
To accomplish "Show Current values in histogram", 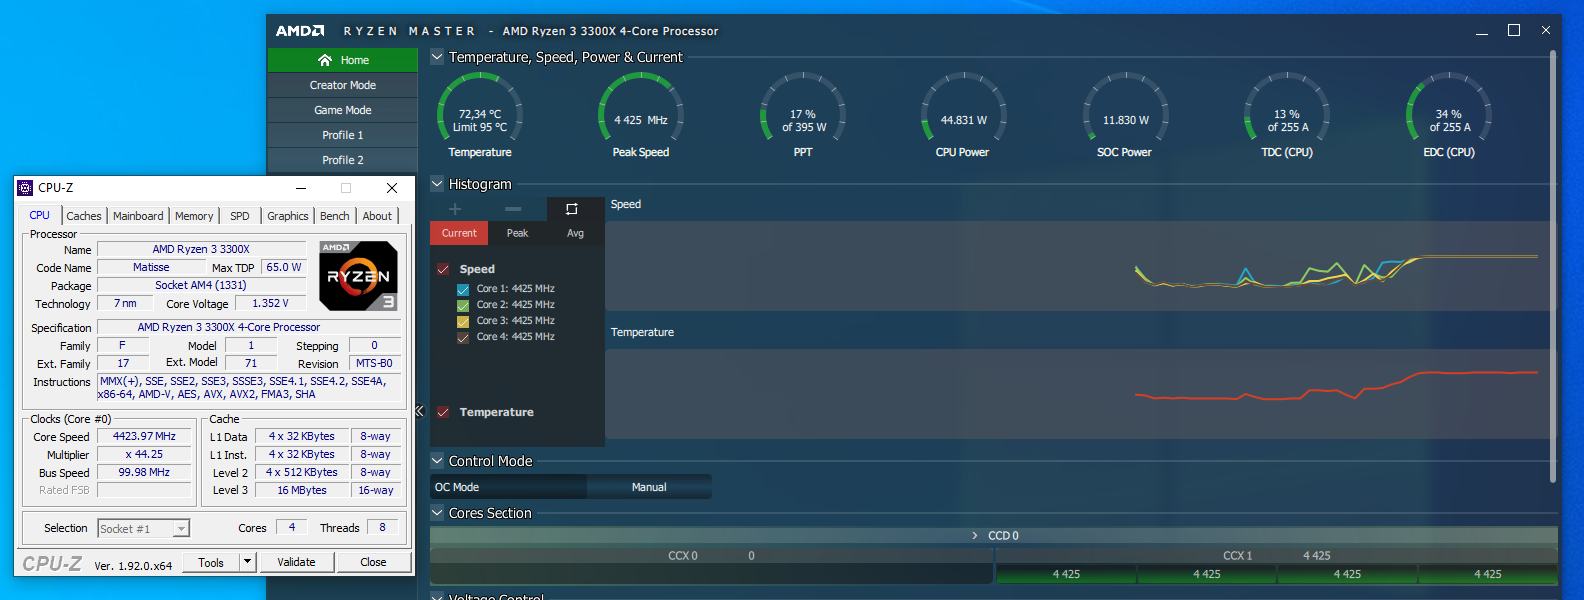I will [x=459, y=233].
